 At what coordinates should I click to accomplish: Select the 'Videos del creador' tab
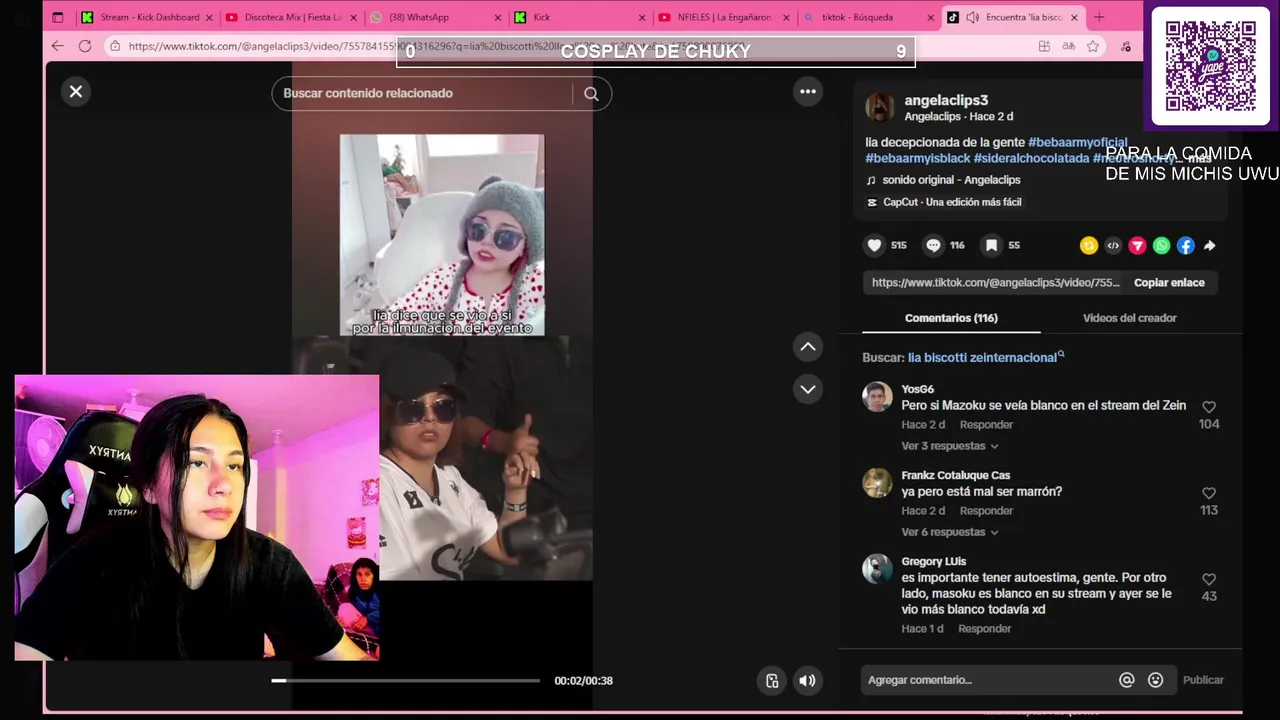click(1129, 318)
